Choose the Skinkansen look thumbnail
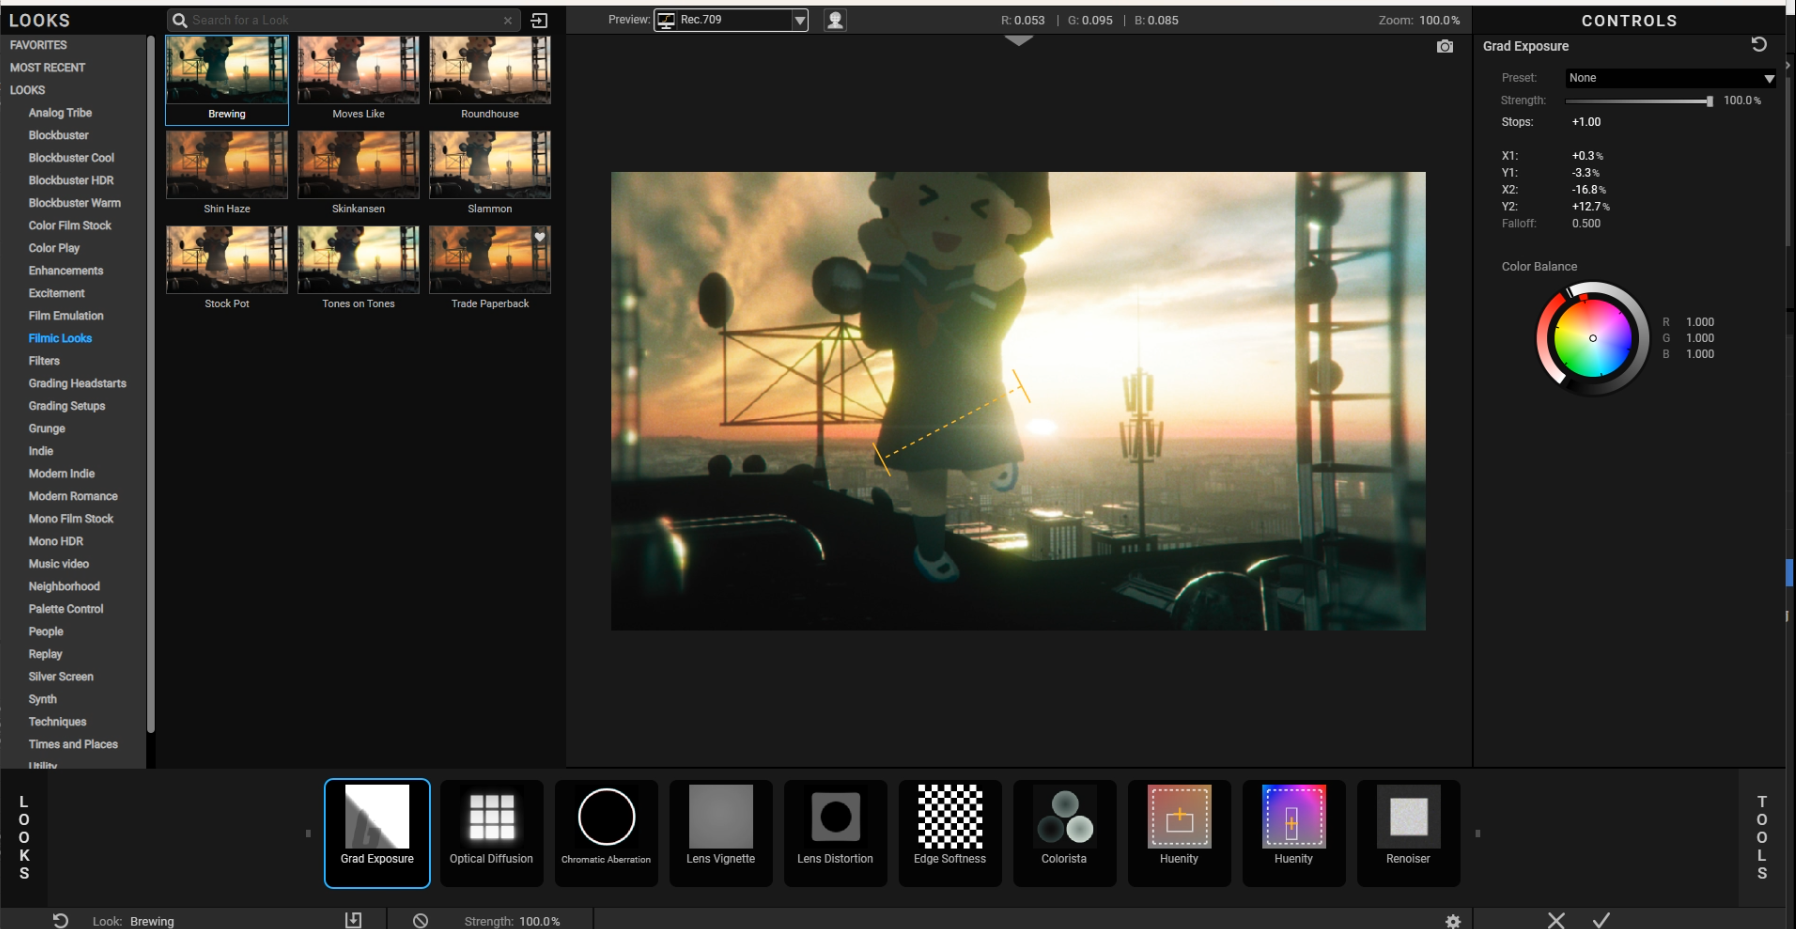 358,165
